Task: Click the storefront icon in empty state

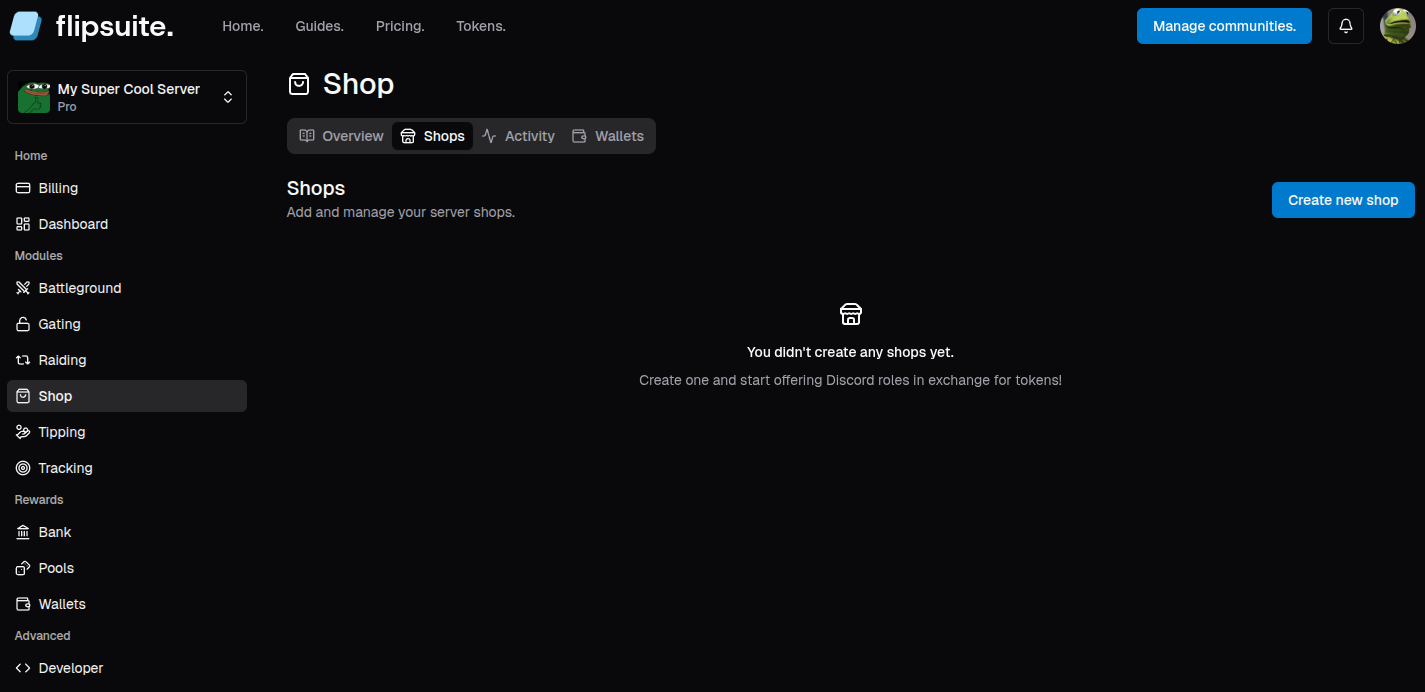Action: 851,314
